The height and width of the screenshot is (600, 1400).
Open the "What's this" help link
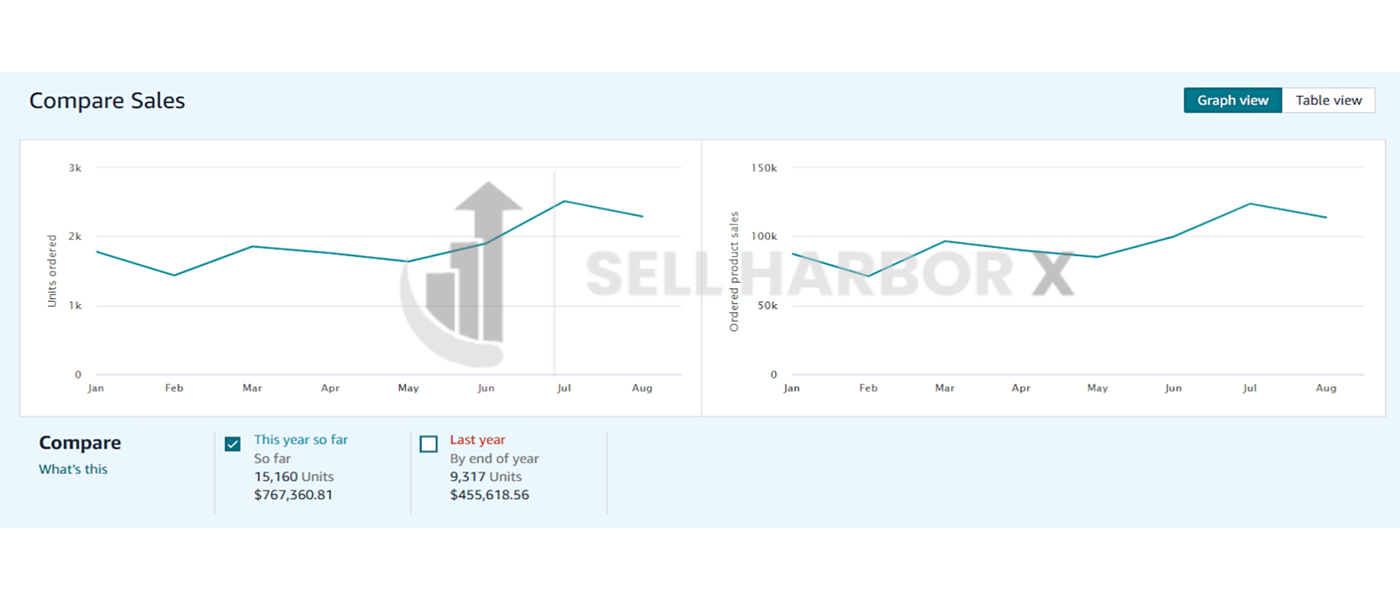click(73, 469)
